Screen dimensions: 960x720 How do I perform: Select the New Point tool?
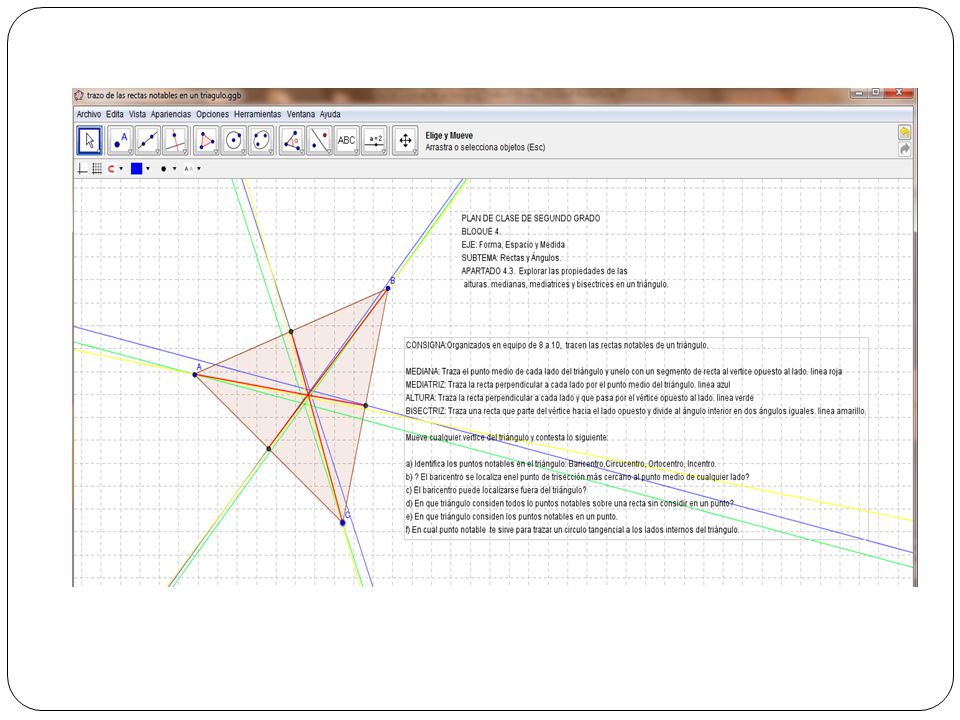[x=121, y=141]
